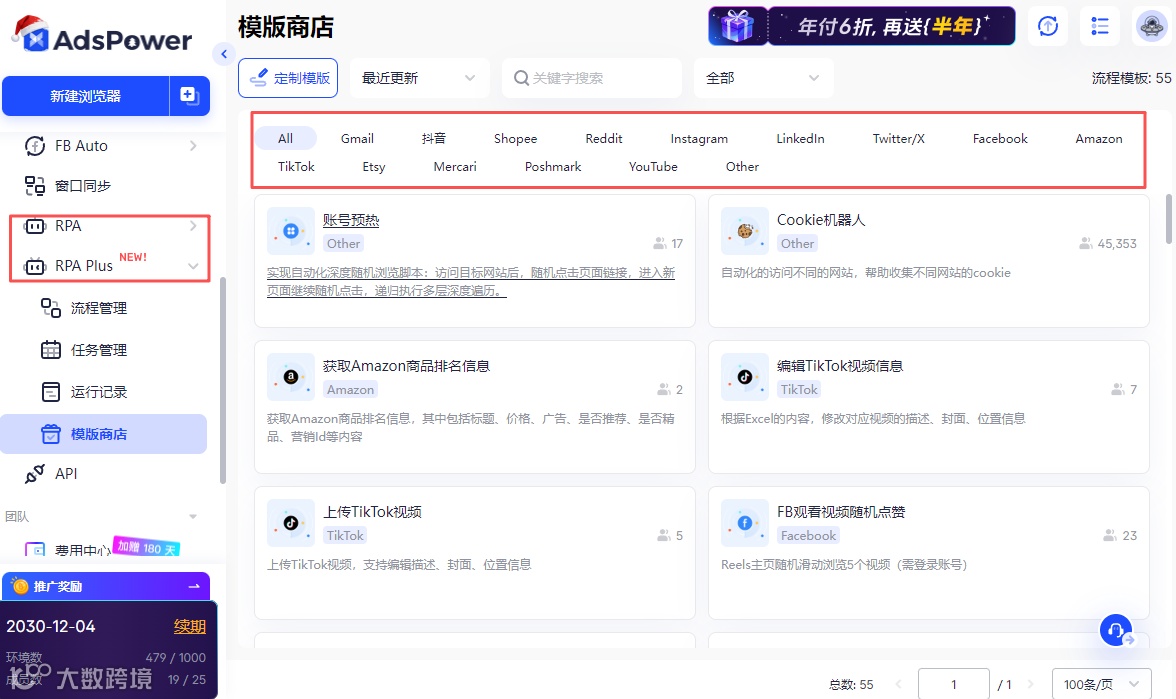Open the 年付6折 promotion banner

click(x=891, y=26)
